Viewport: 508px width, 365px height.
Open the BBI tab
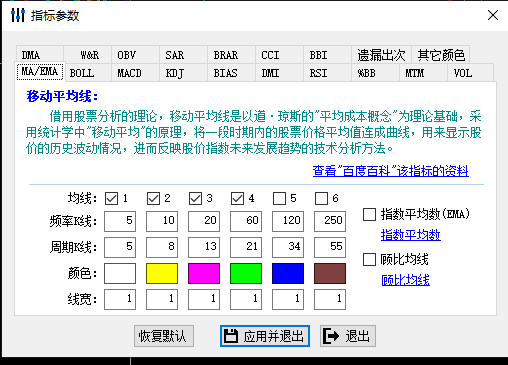pos(327,55)
